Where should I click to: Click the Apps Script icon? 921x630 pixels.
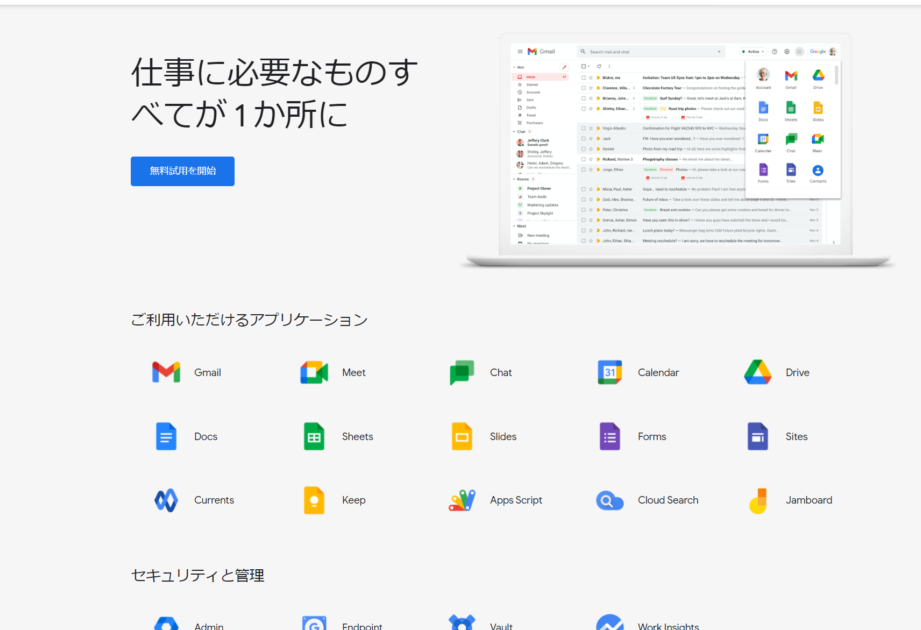click(x=462, y=500)
